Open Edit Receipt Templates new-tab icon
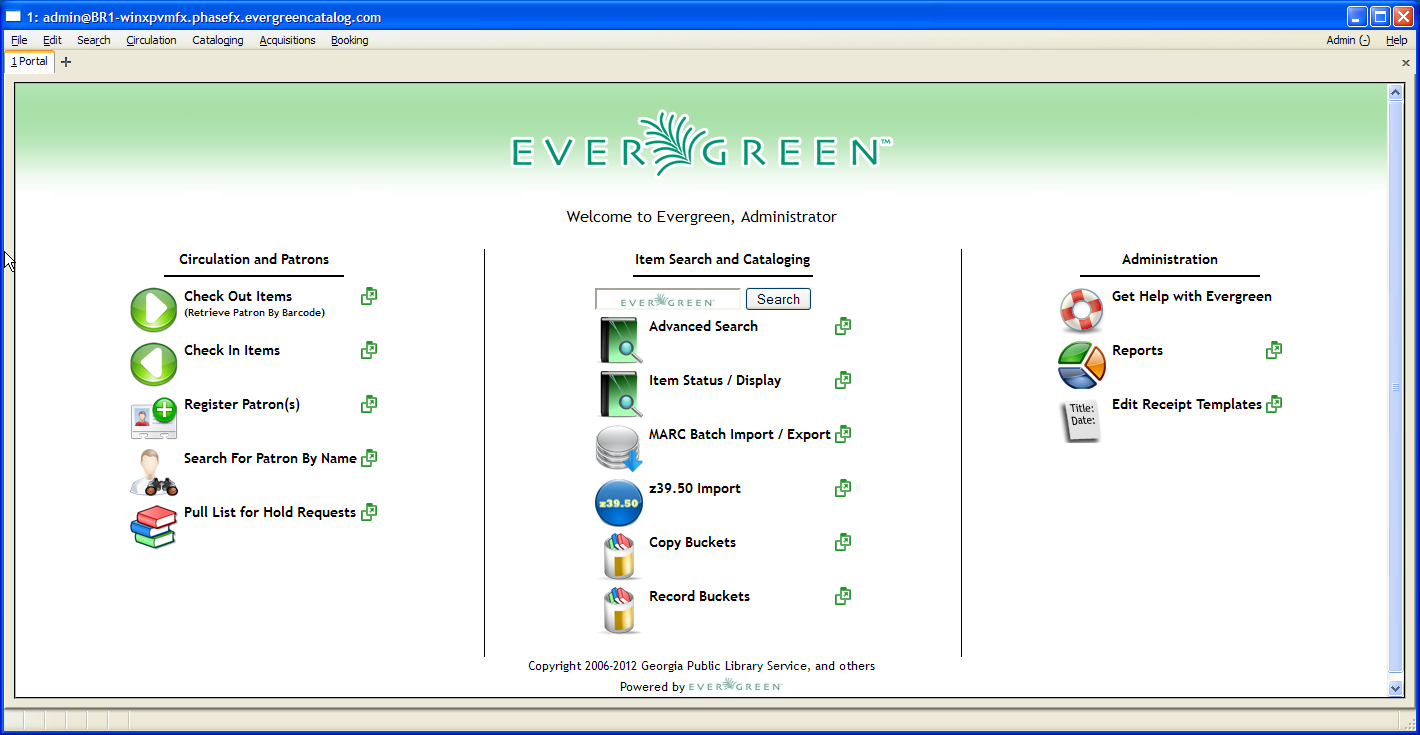1420x735 pixels. click(x=1274, y=404)
